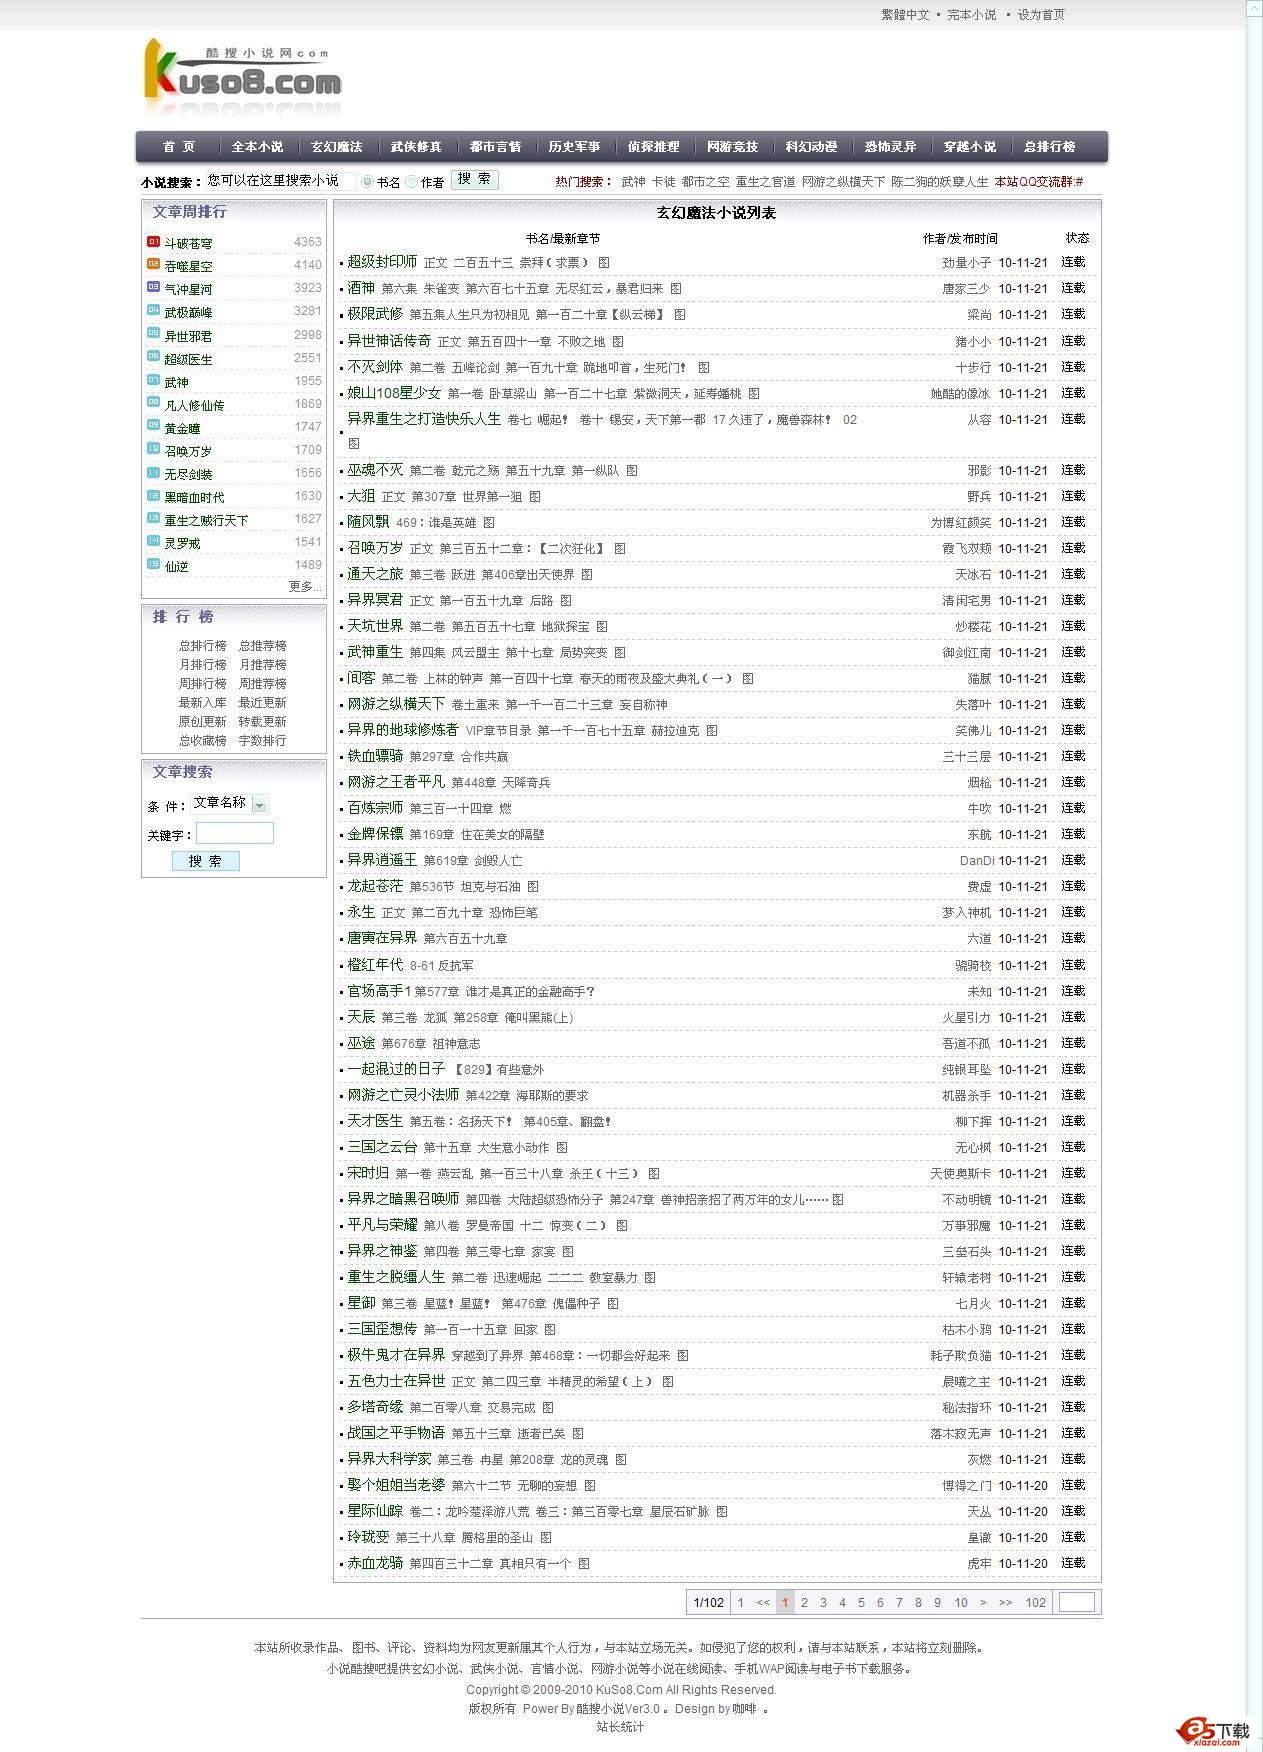Click rank badge beside 无尽剑装
Screen dimensions: 1263x1752
point(153,473)
